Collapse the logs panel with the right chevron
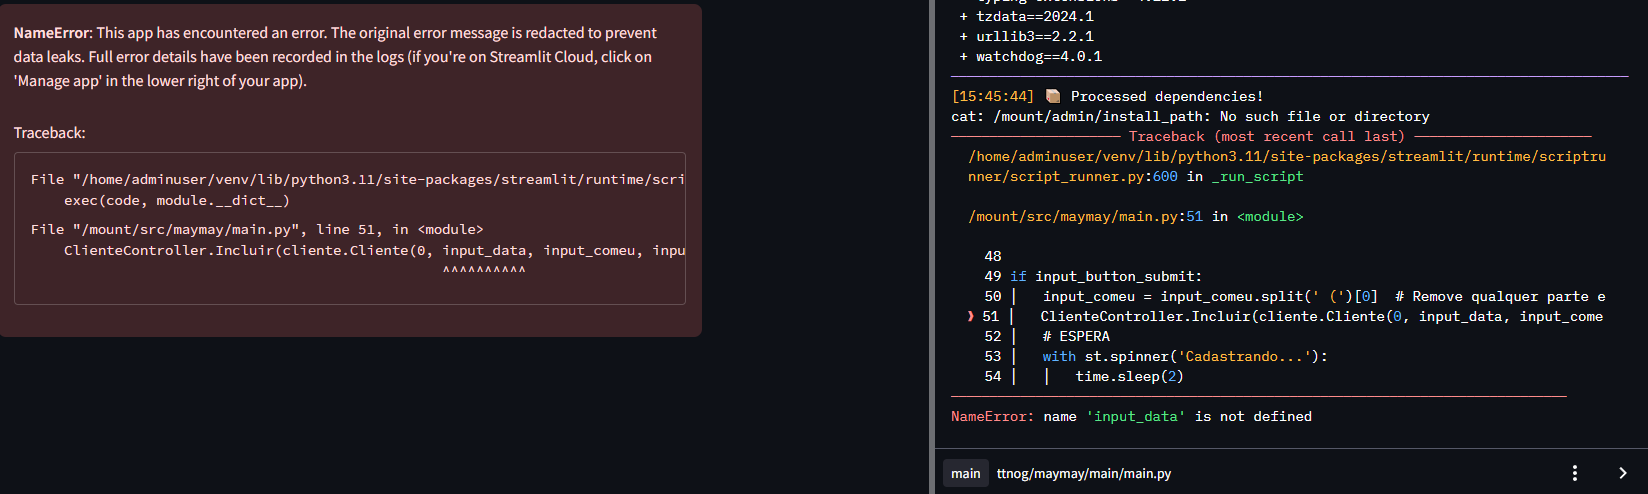The image size is (1648, 494). (1622, 473)
